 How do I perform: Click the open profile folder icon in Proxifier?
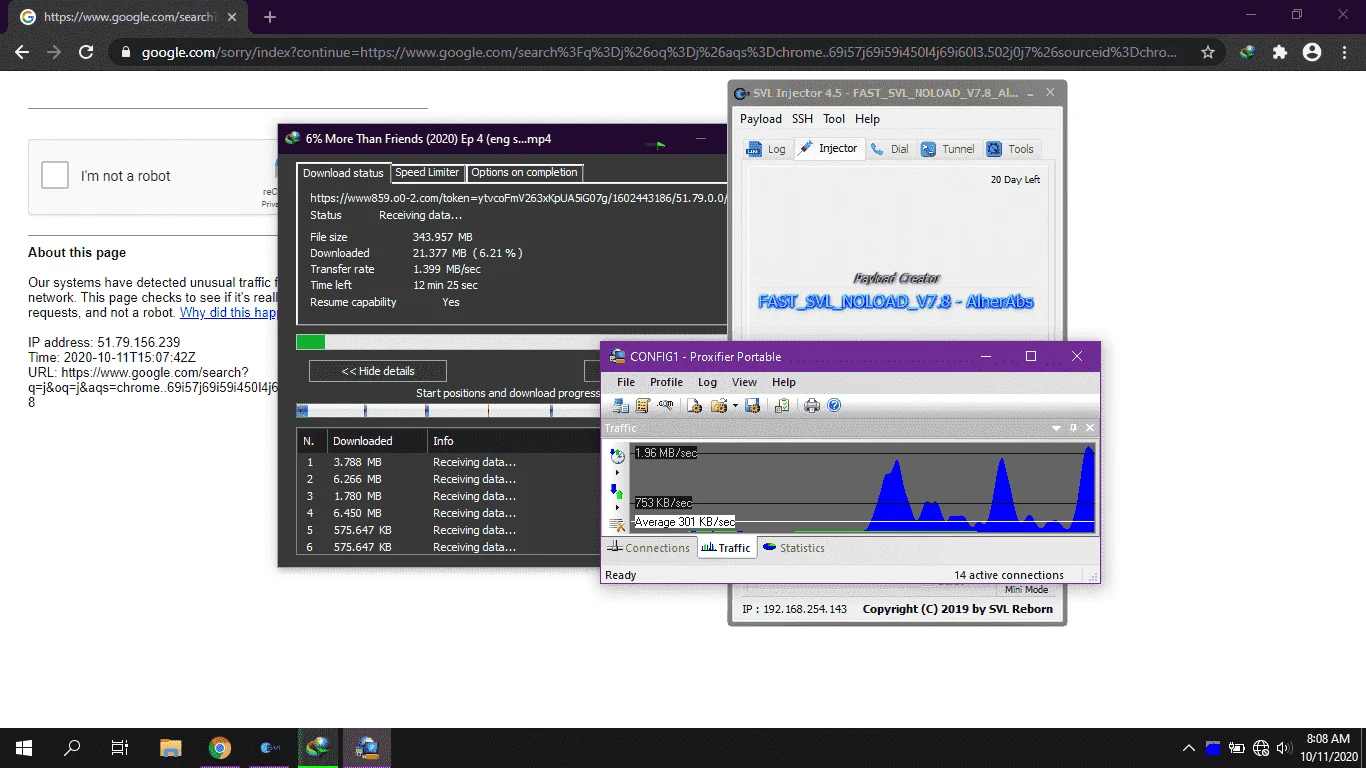[x=718, y=405]
